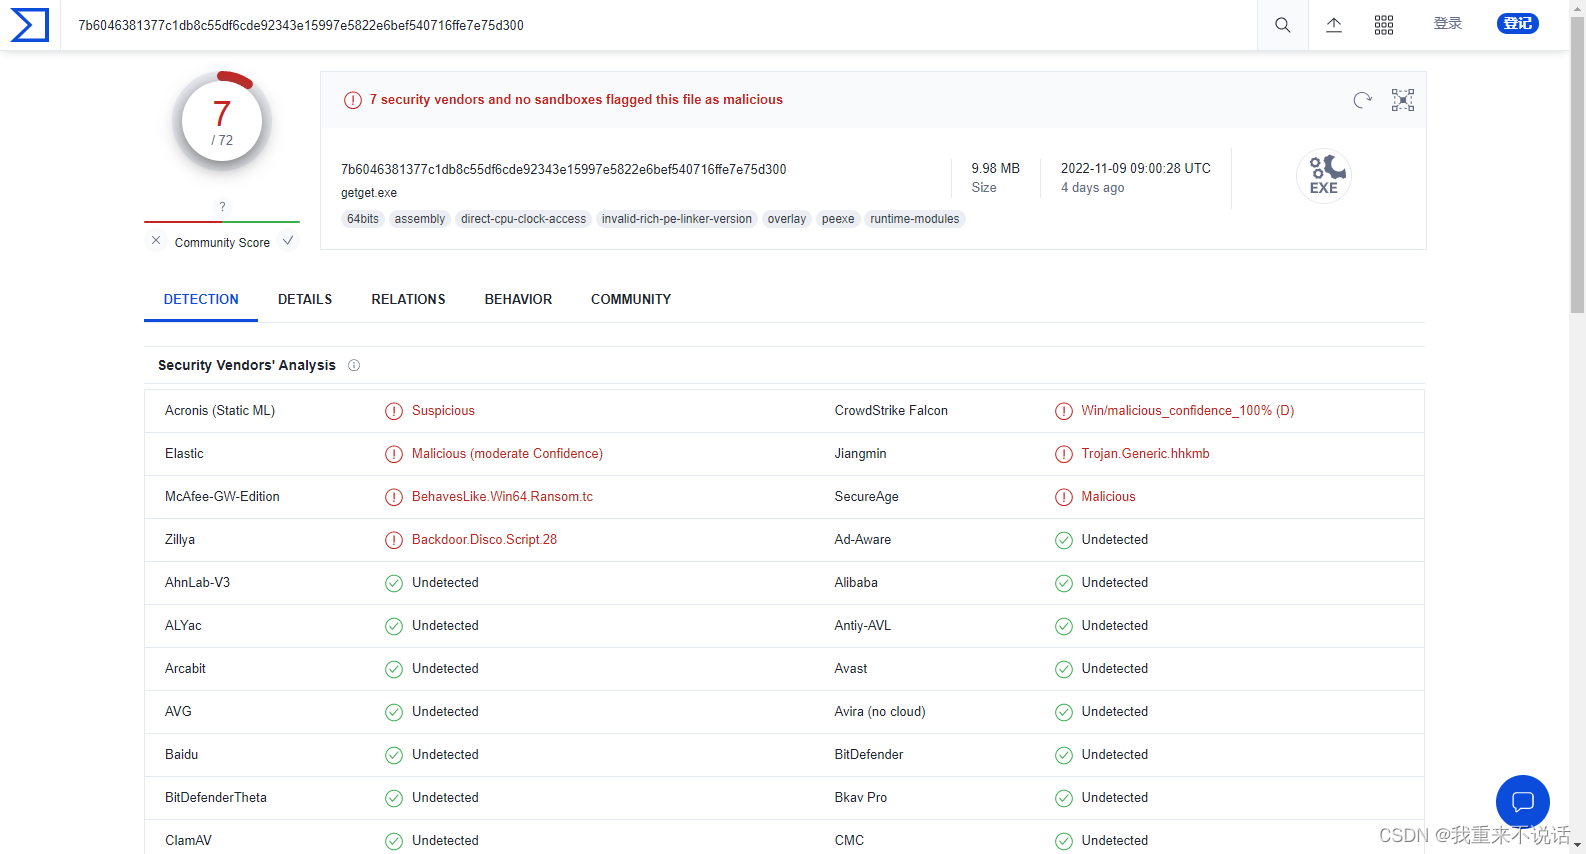Click the invalid-rich-pe-linker-version tag
Viewport: 1586px width, 854px height.
click(x=677, y=219)
